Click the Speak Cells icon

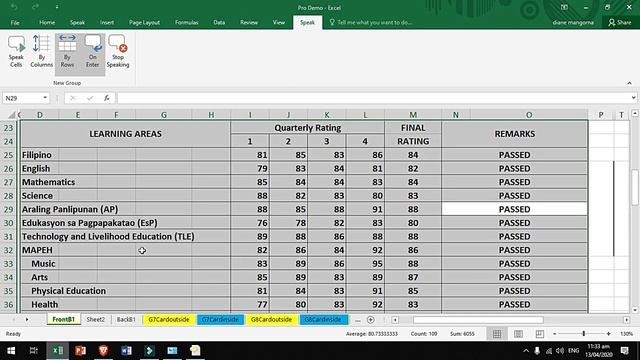click(x=16, y=51)
